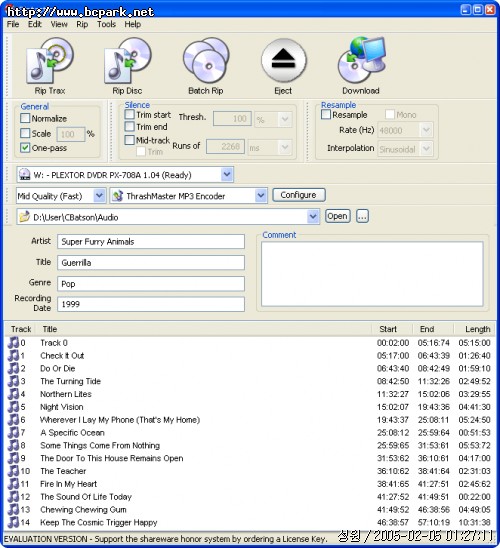The width and height of the screenshot is (500, 548).
Task: Start Batch Rip from the toolbar
Action: 206,60
